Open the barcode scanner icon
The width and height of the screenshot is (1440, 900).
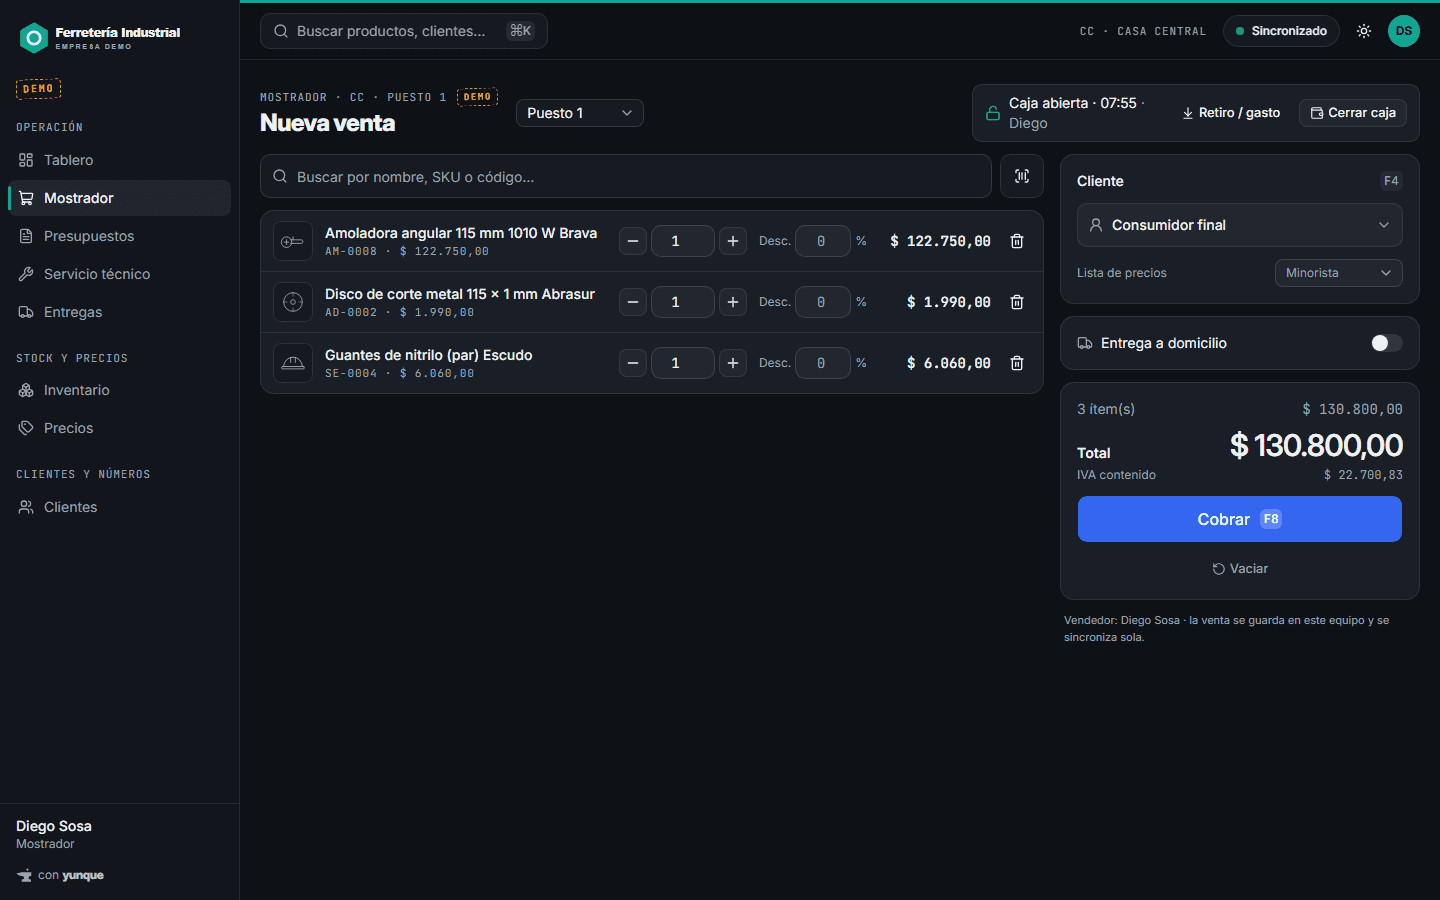(1022, 176)
